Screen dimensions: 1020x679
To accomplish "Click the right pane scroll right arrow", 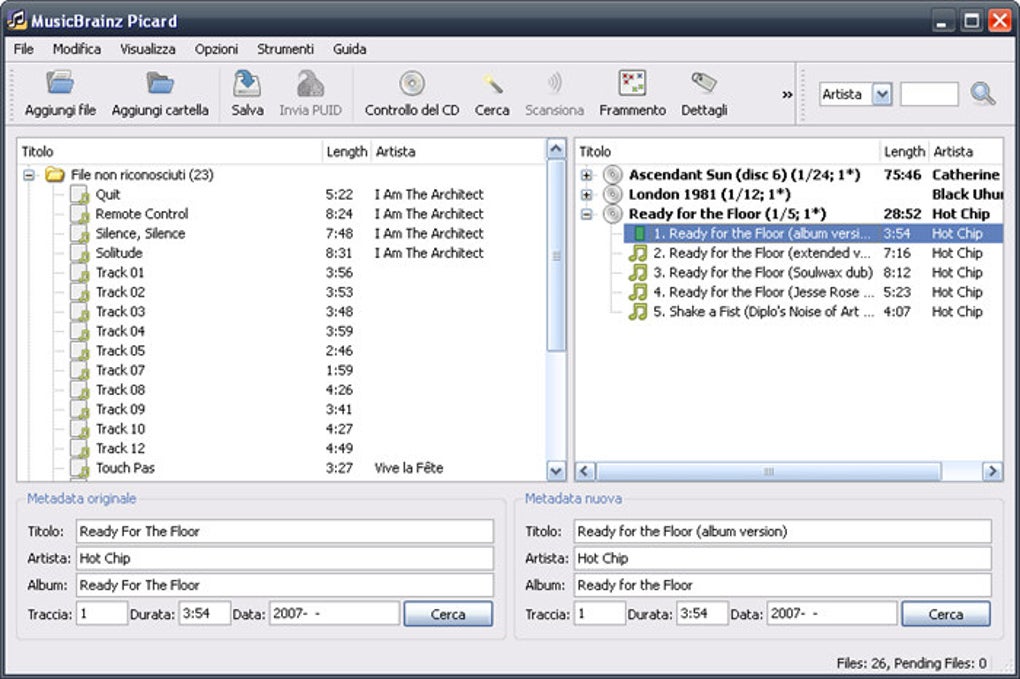I will click(992, 471).
